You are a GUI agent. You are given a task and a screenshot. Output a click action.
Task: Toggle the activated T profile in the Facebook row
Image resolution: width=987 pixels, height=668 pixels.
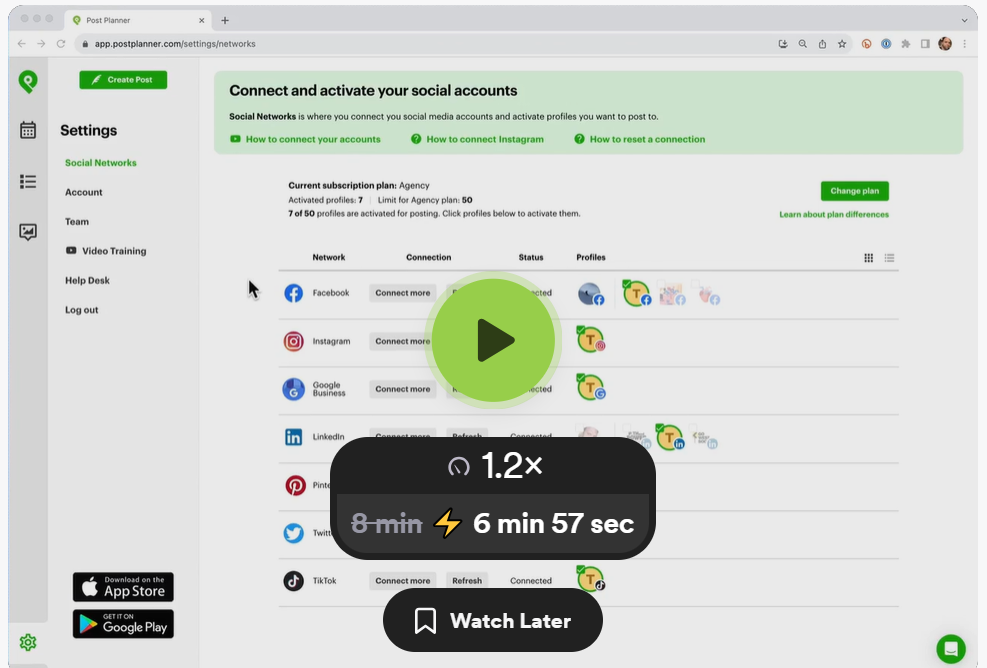coord(636,293)
